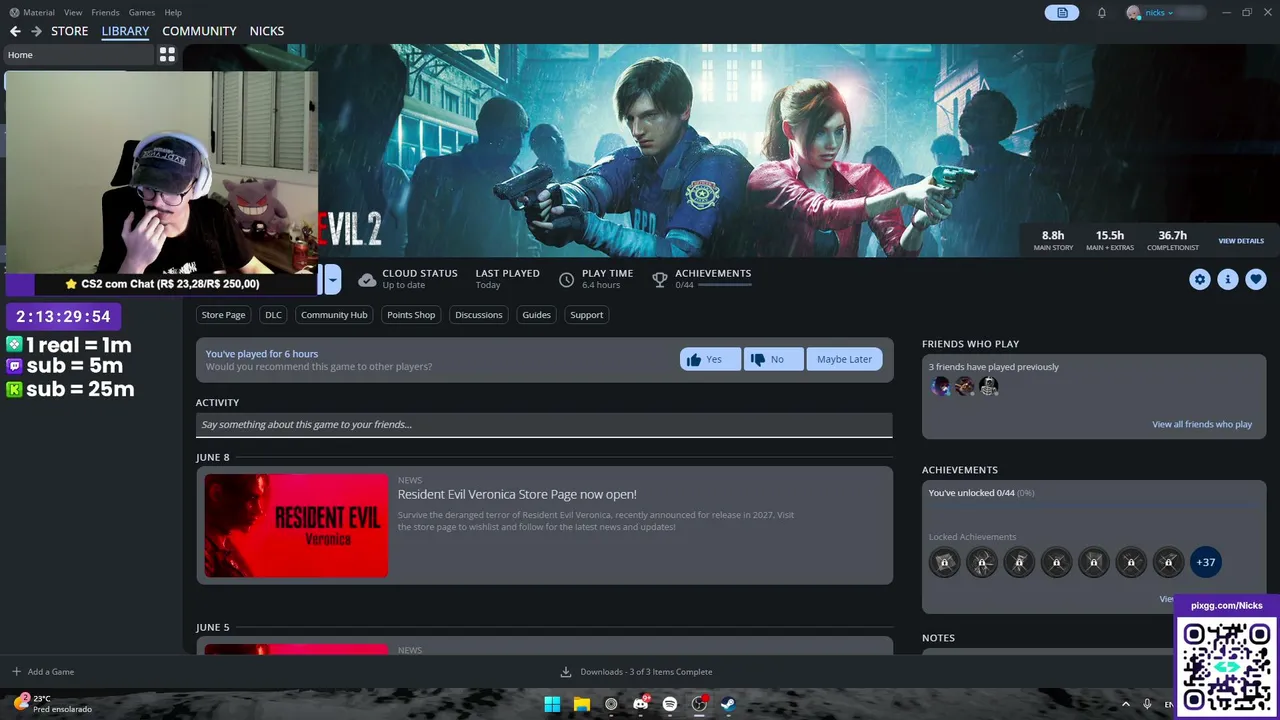Open the Resident Evil Veronica news thumbnail
This screenshot has height=720, width=1280.
click(x=296, y=525)
